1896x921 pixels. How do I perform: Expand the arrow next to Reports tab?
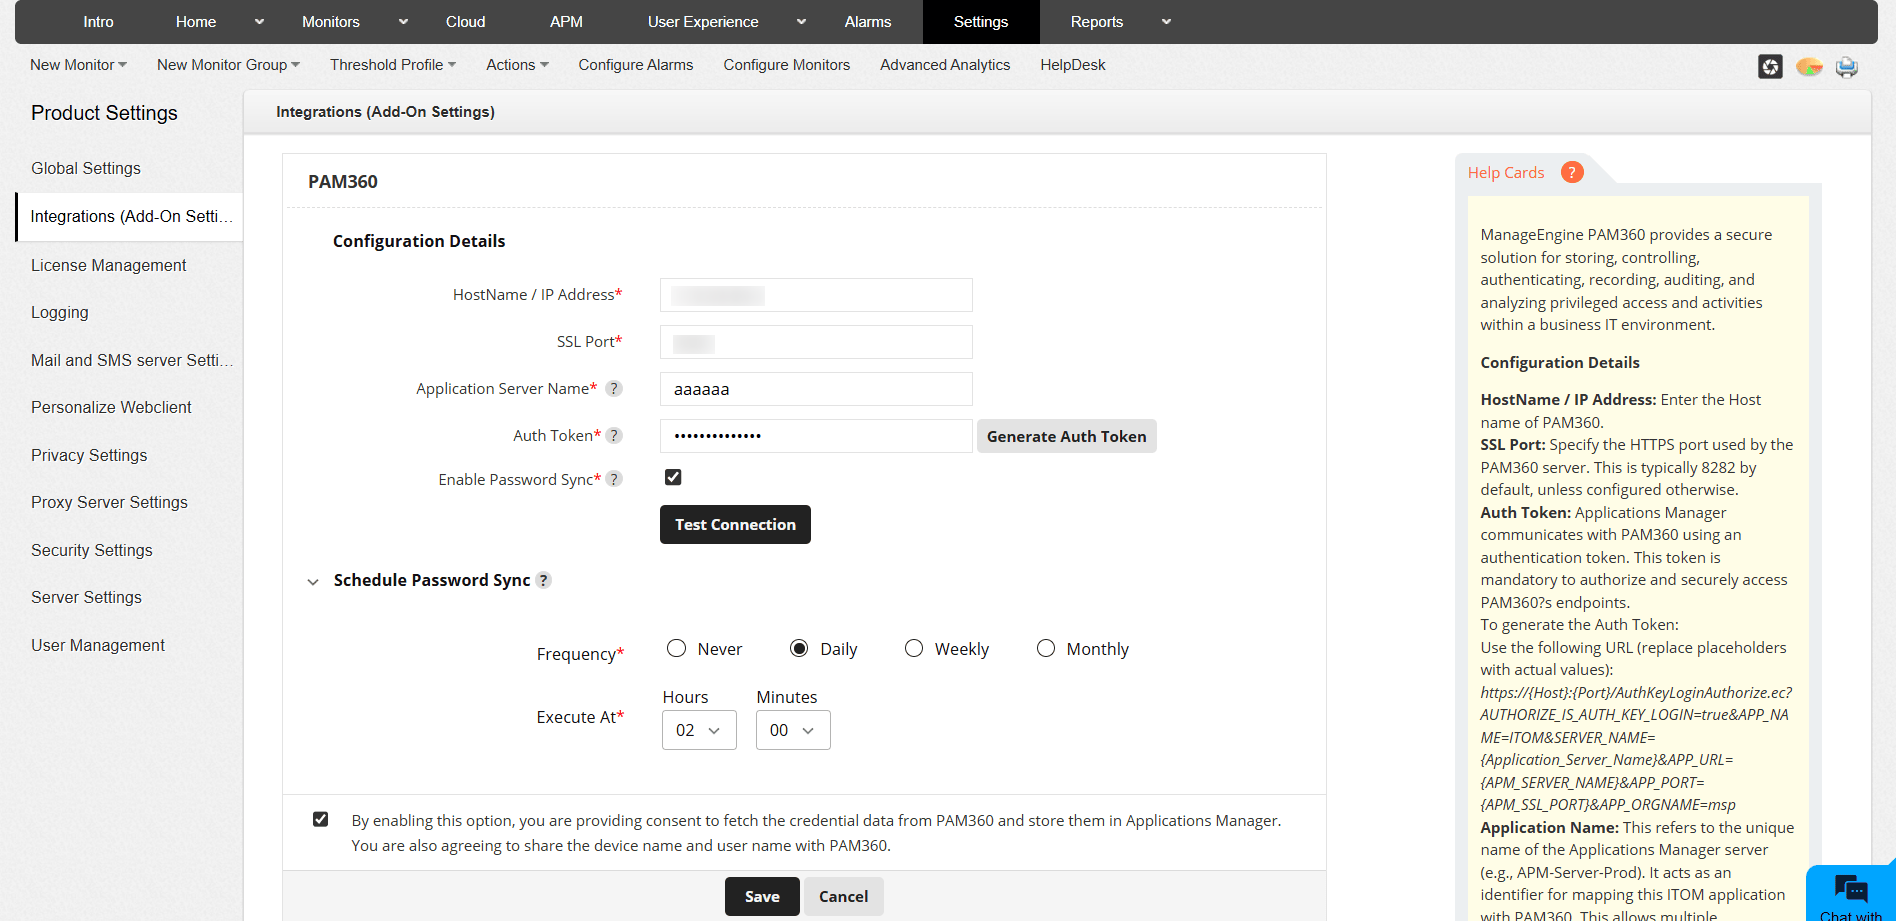point(1166,22)
